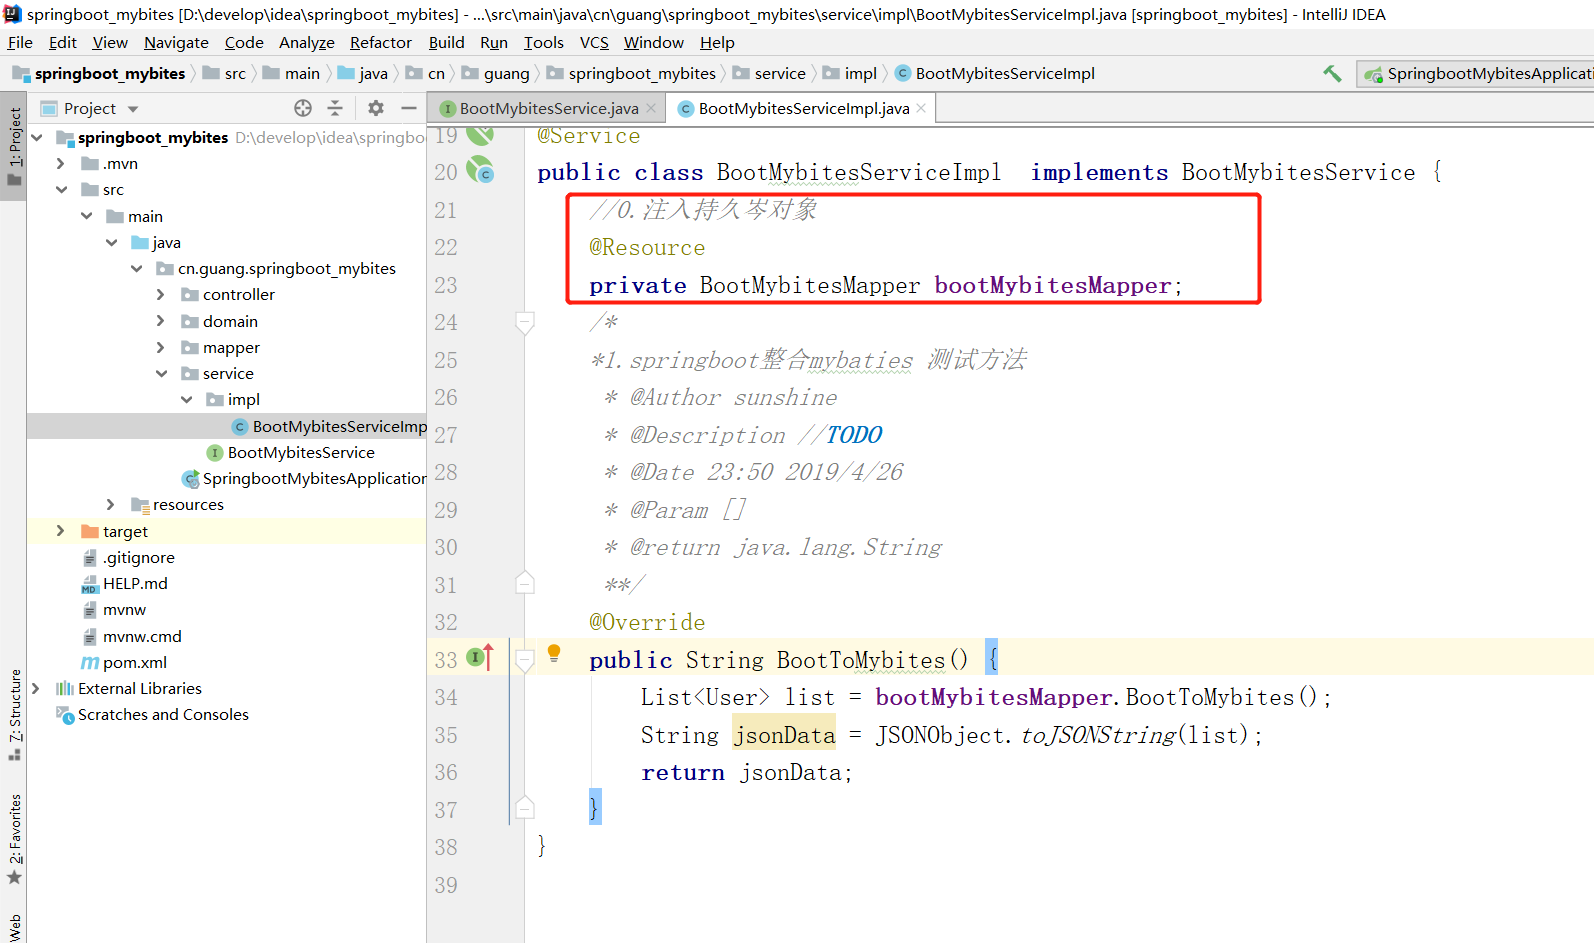The width and height of the screenshot is (1594, 943).
Task: Toggle the fold marker at line 31
Action: click(525, 583)
